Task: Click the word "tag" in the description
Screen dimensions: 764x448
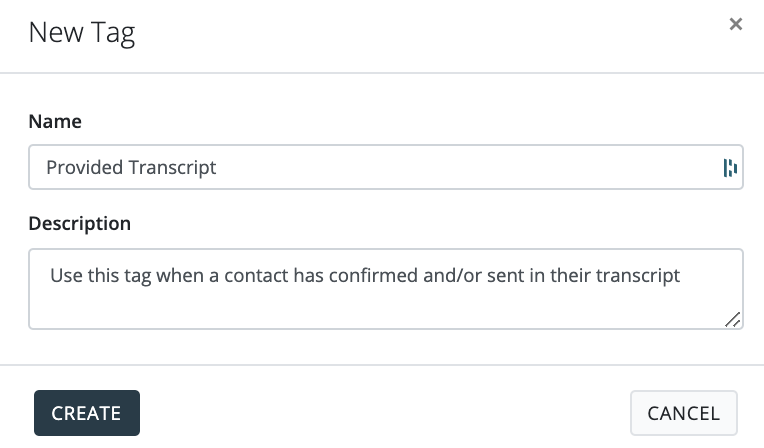Action: [x=143, y=275]
